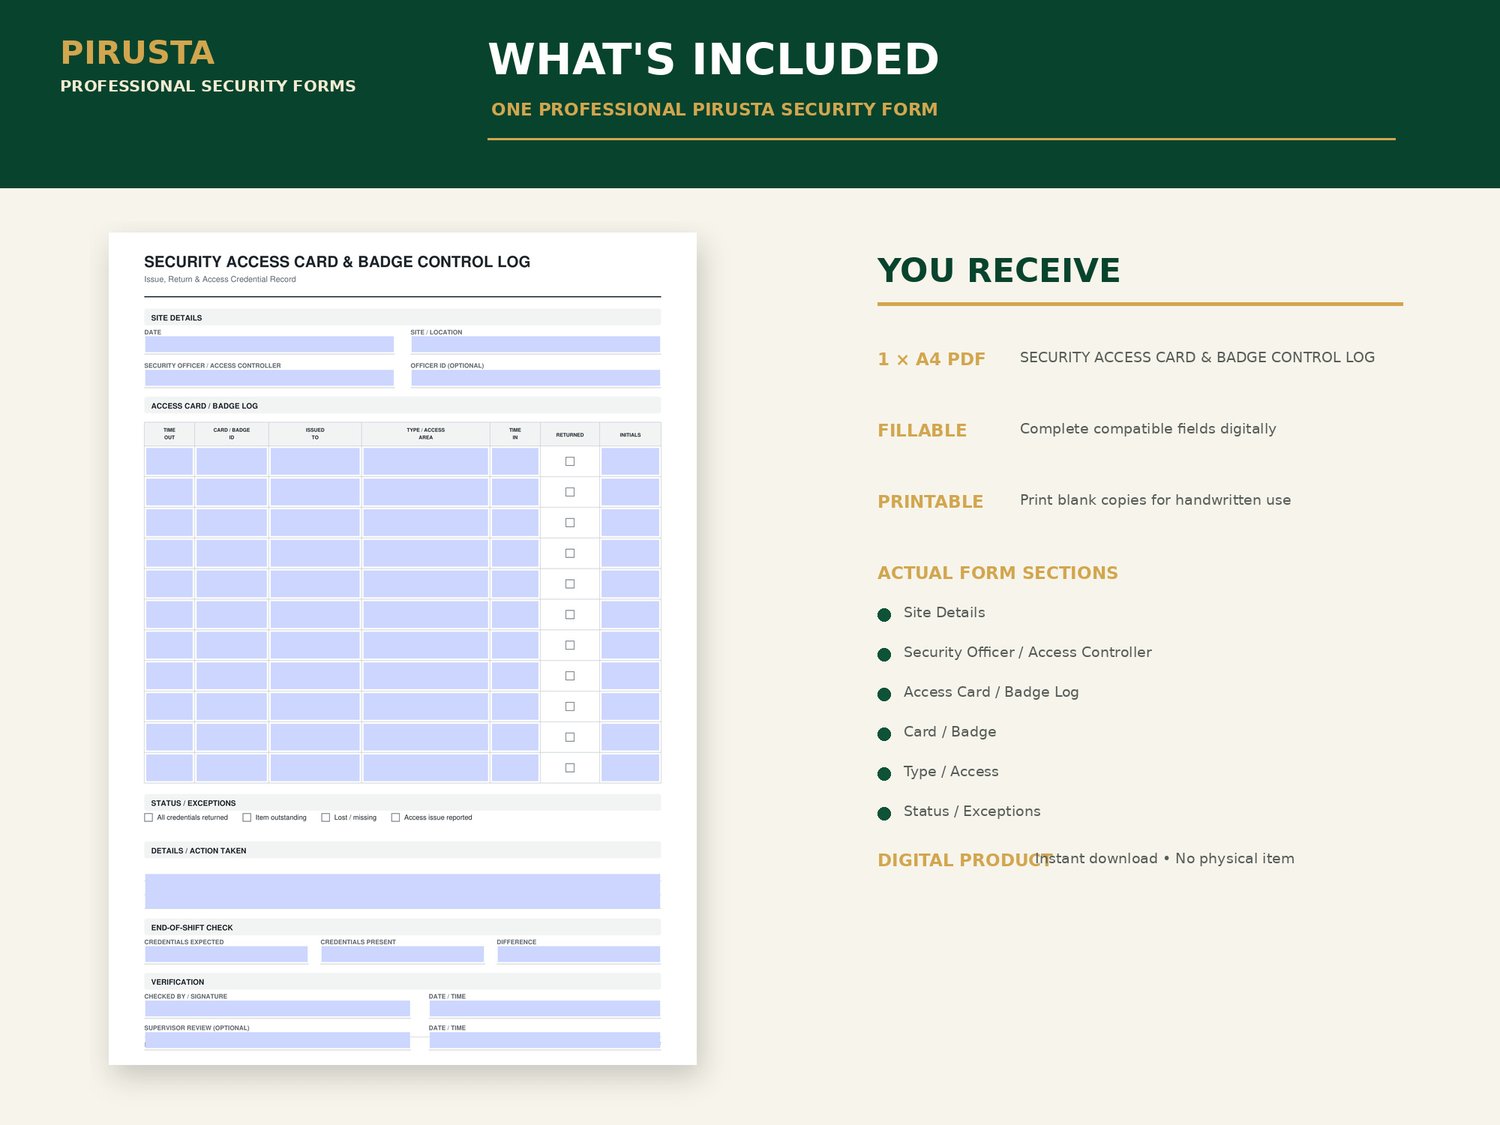Click the FILLABLE label
The height and width of the screenshot is (1125, 1500).
click(922, 431)
